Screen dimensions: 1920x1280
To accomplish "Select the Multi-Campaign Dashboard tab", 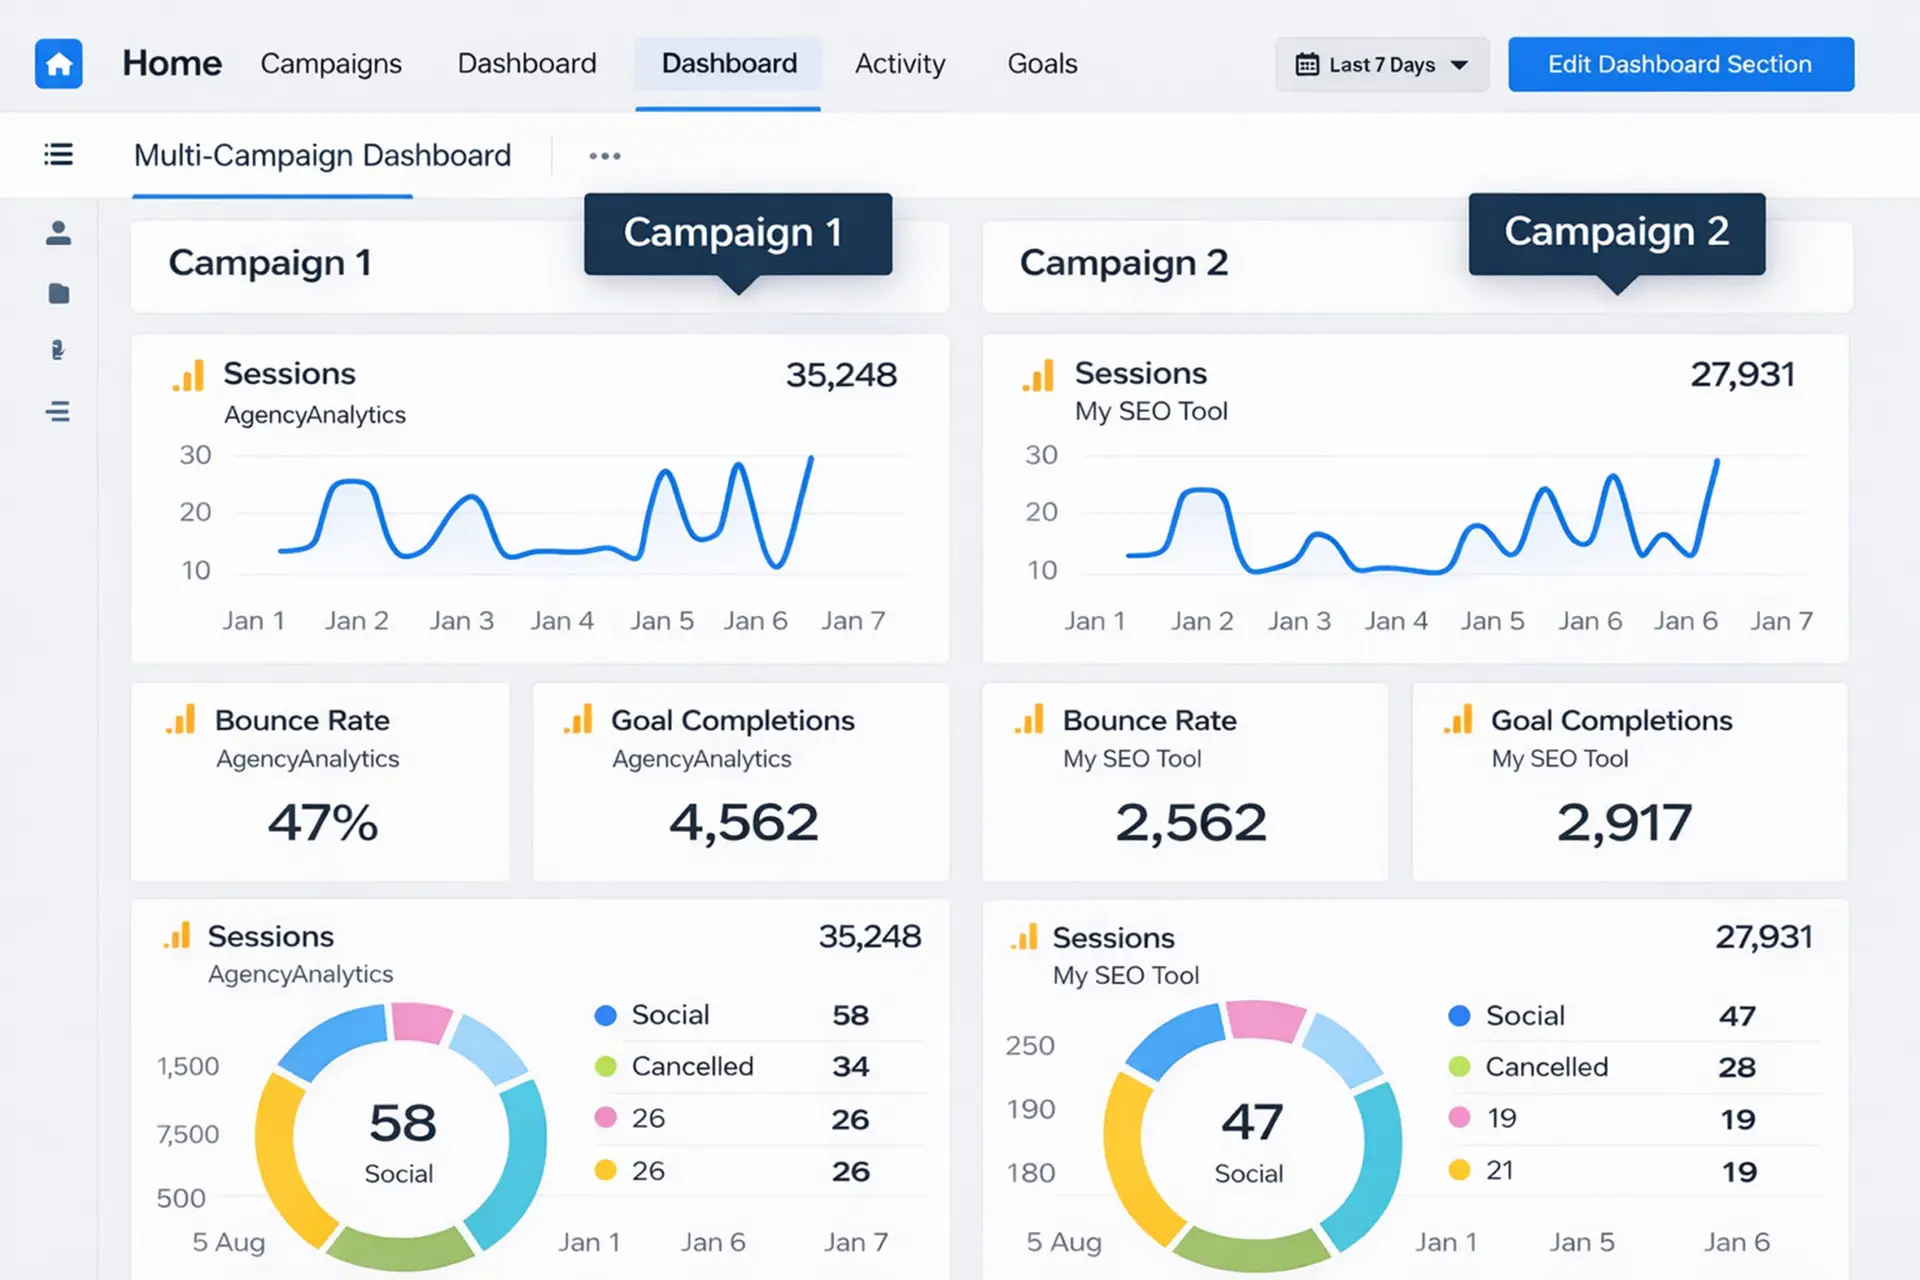I will [322, 156].
